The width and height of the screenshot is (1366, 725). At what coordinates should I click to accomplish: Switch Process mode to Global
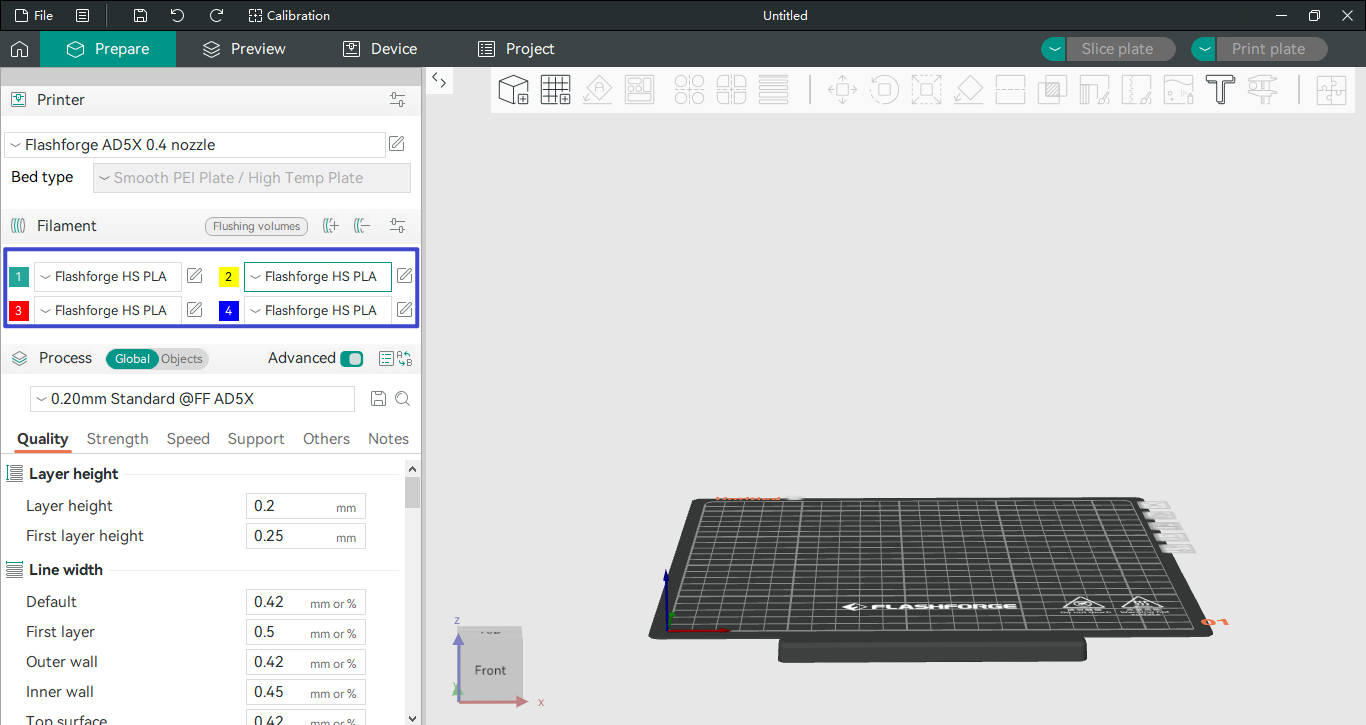pos(132,359)
